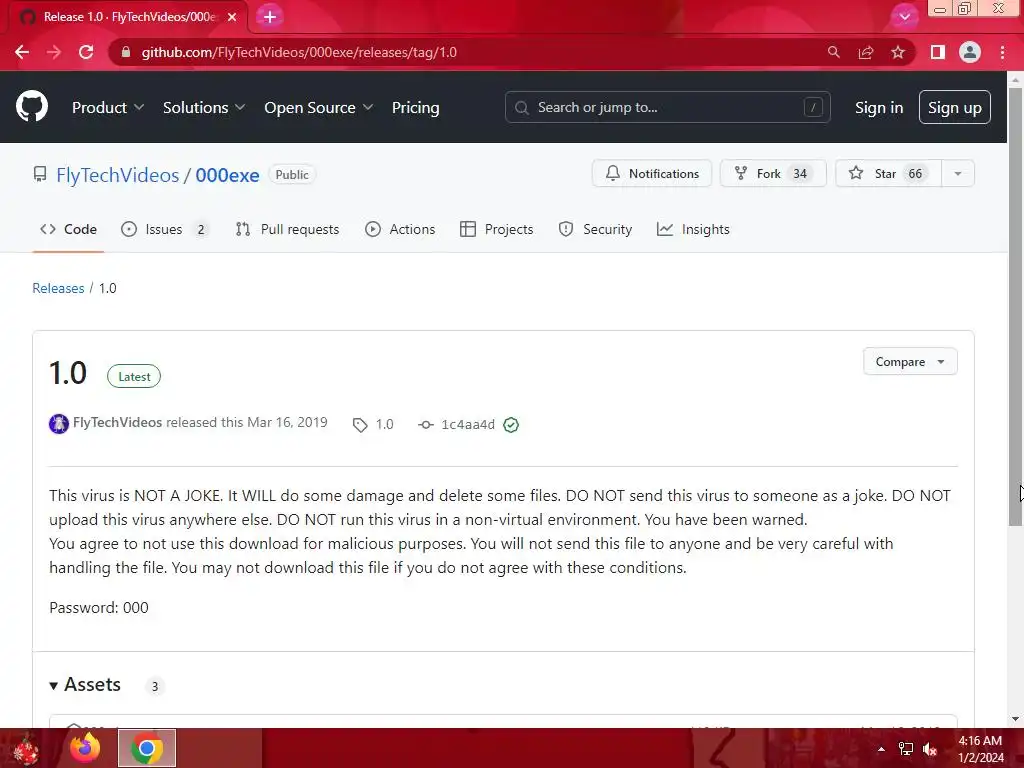Click the 1.0 tag link
Image resolution: width=1024 pixels, height=768 pixels.
point(374,424)
